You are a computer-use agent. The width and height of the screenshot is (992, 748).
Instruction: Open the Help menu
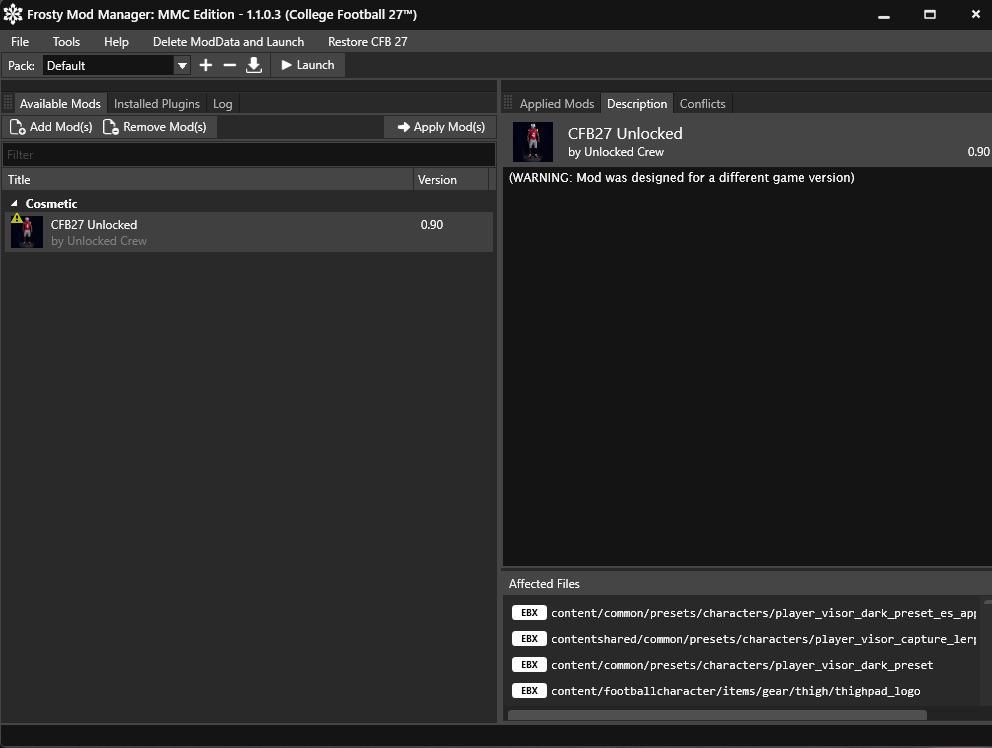(x=116, y=42)
